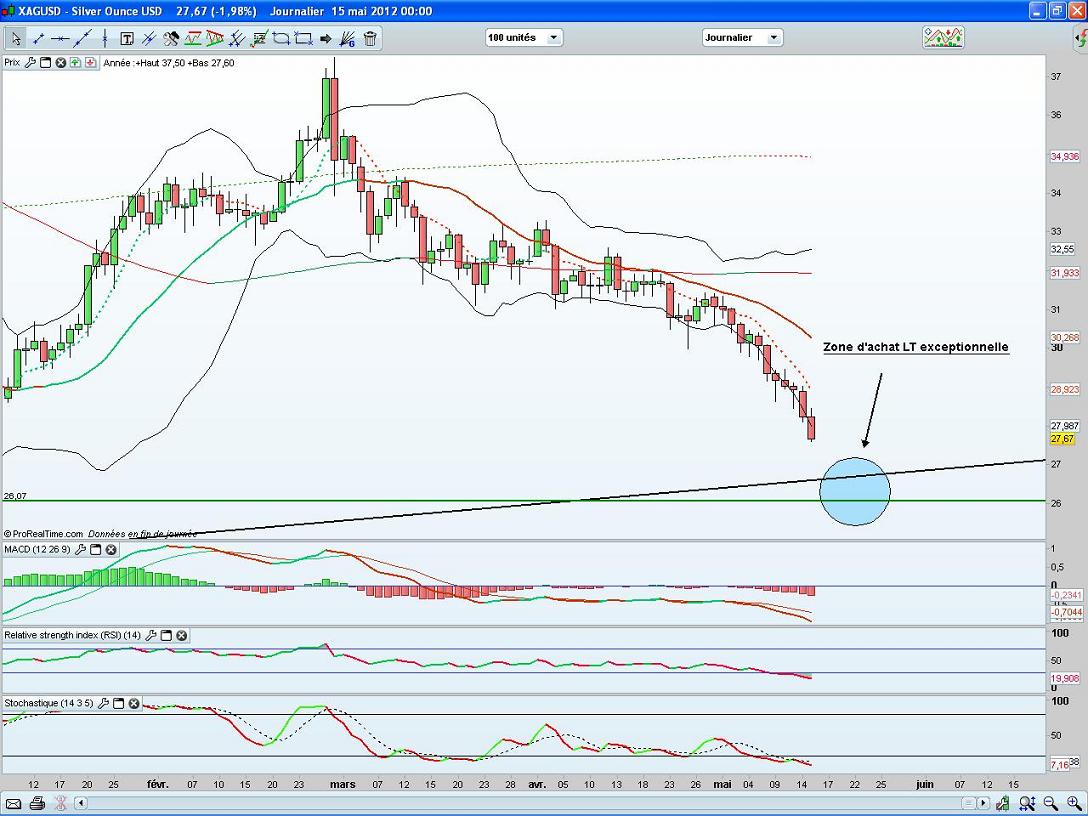
Task: Select the rectangle drawing tool
Action: (303, 39)
